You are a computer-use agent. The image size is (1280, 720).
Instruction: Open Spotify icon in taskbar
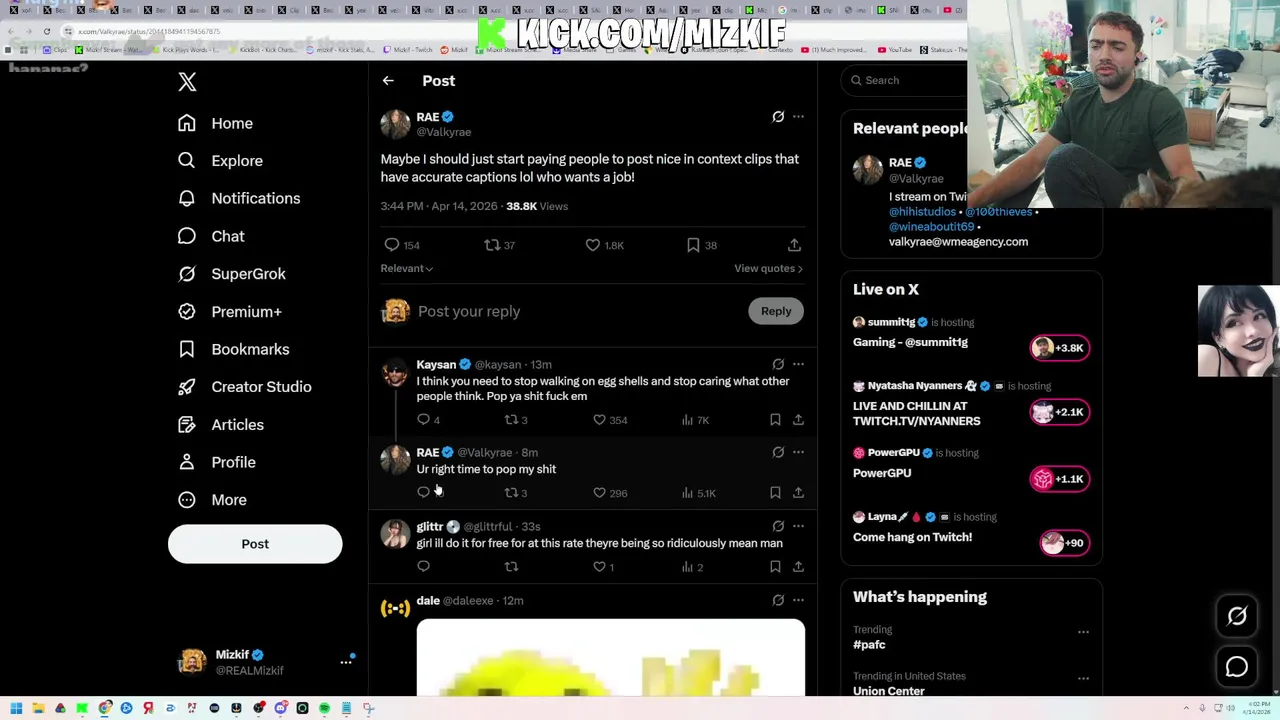(x=324, y=708)
